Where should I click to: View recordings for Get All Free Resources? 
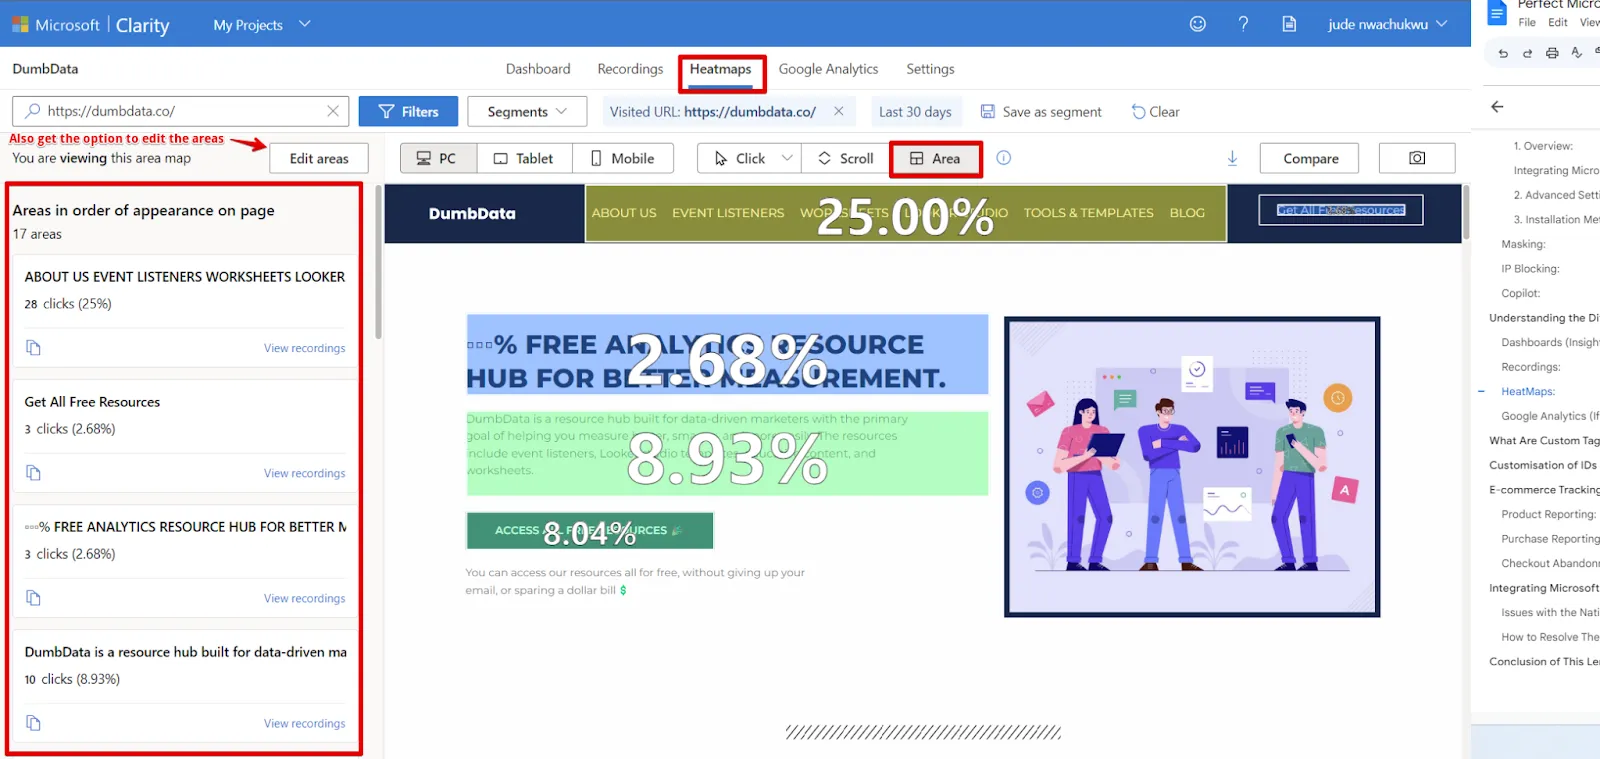(304, 473)
